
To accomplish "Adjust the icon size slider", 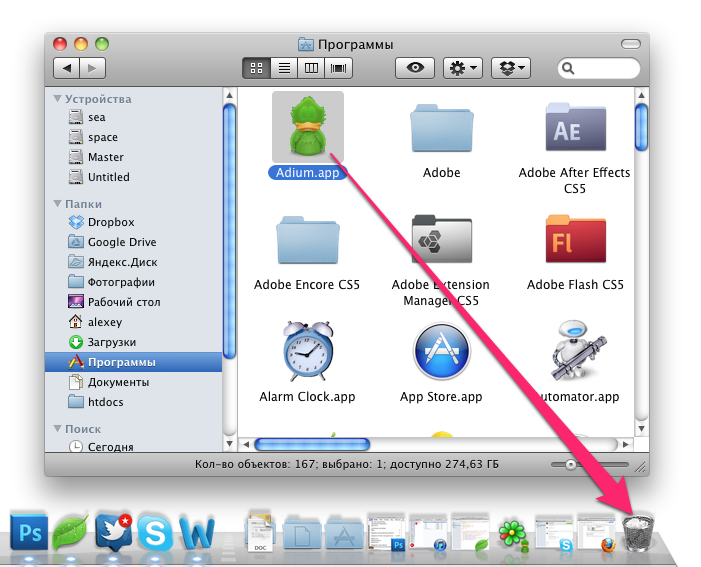I will (570, 465).
